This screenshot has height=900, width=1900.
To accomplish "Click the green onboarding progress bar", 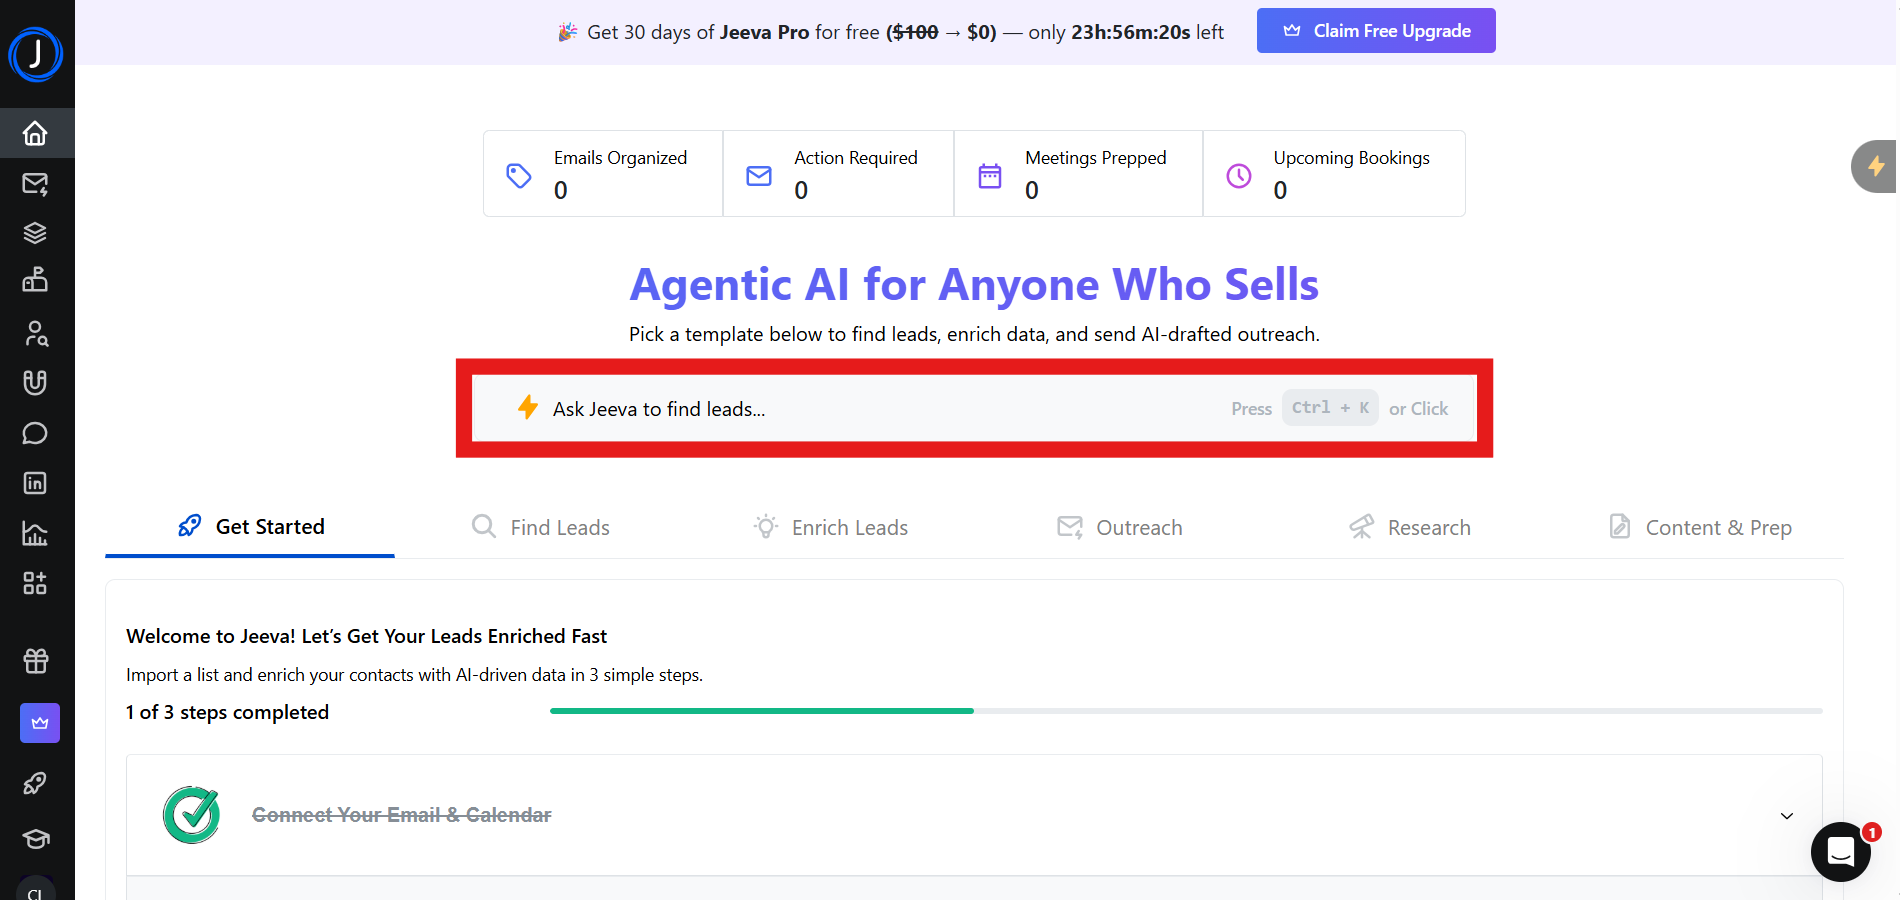I will pos(760,711).
